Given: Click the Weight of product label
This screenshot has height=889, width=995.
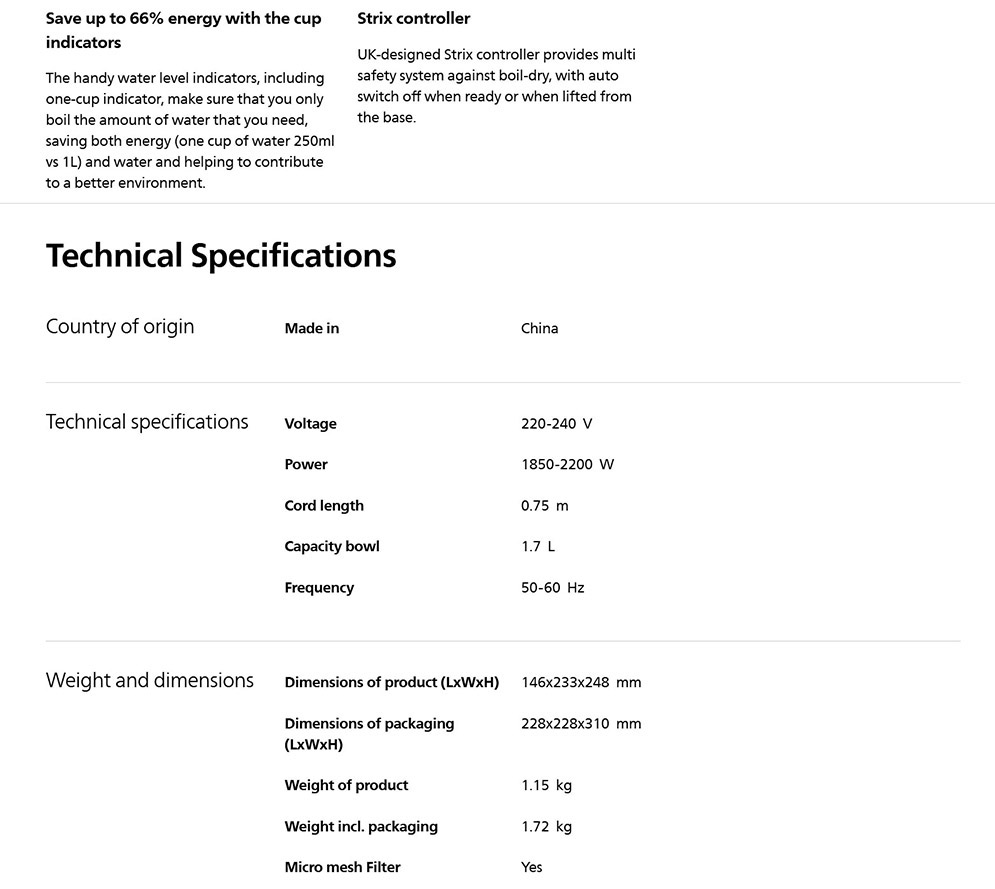Looking at the screenshot, I should [346, 786].
